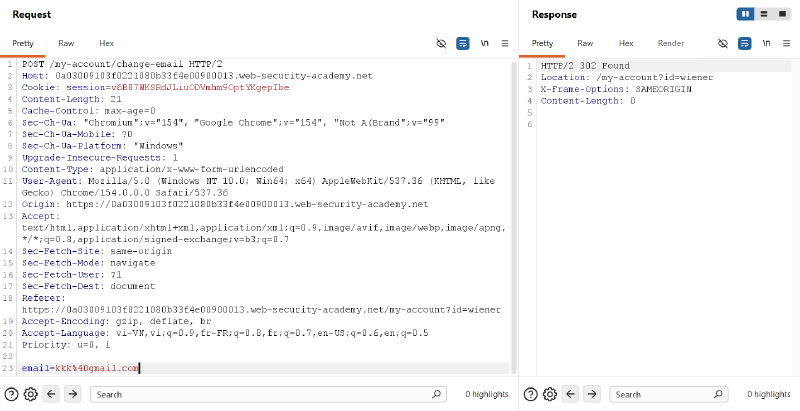The image size is (800, 411).
Task: Switch to Response Render tab
Action: point(671,43)
